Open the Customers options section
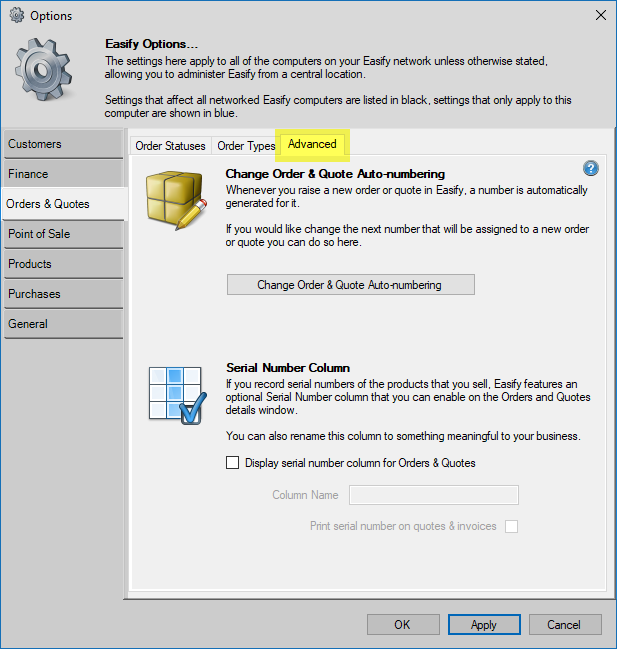 [x=62, y=144]
